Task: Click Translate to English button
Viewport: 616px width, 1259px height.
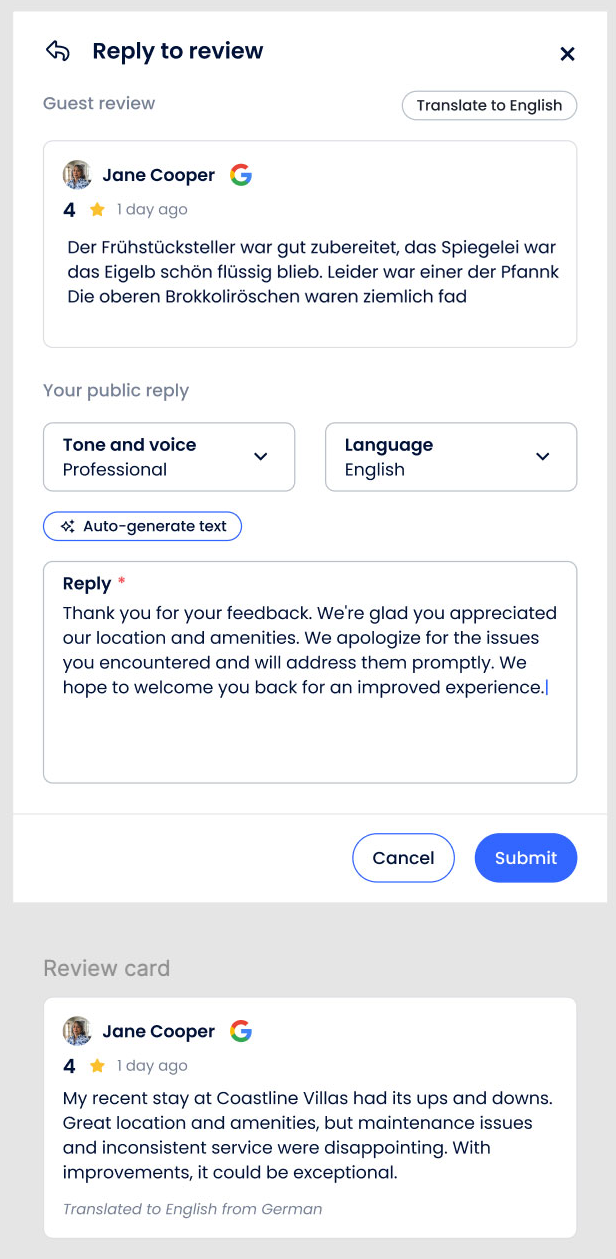Action: pos(489,106)
